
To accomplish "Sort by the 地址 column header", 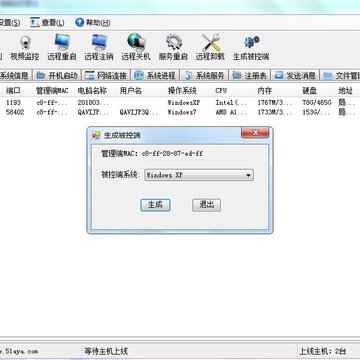I will 345,90.
